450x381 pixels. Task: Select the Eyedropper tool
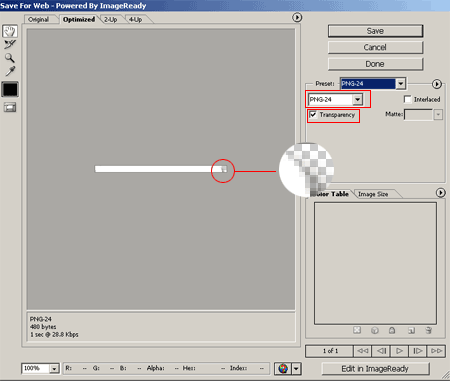click(10, 71)
